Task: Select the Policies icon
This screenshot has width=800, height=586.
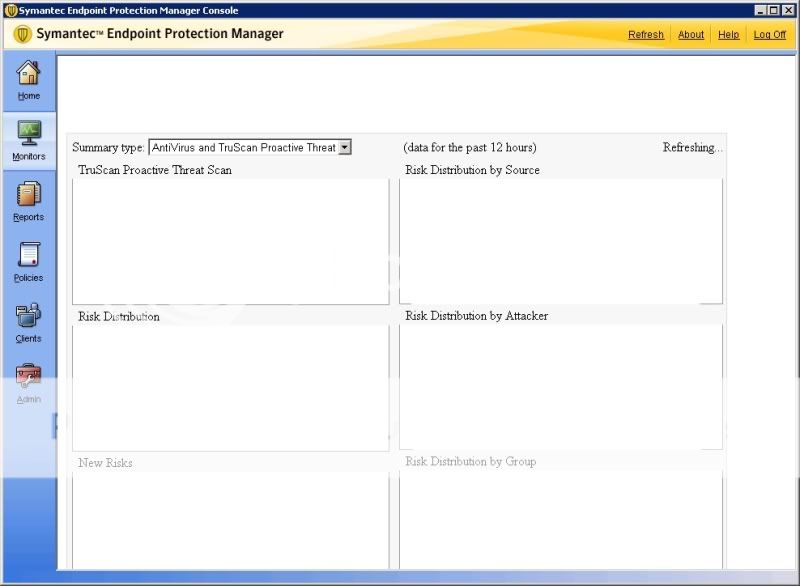Action: [29, 263]
